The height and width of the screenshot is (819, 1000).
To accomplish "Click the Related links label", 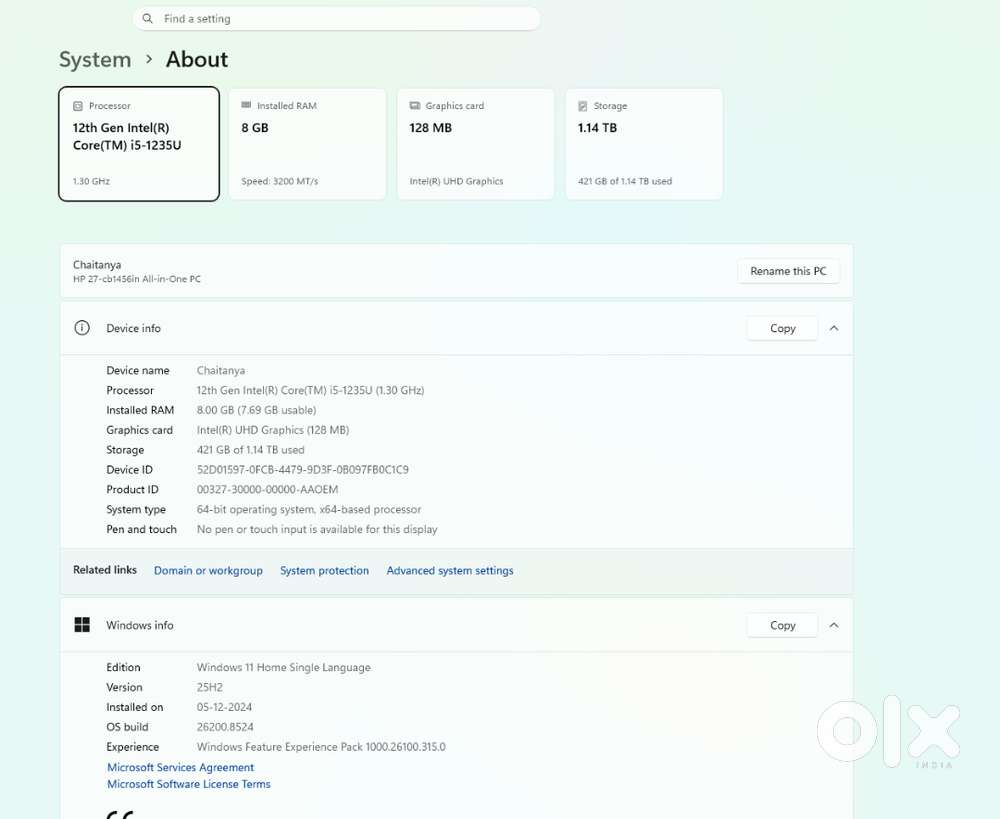I will coord(105,570).
